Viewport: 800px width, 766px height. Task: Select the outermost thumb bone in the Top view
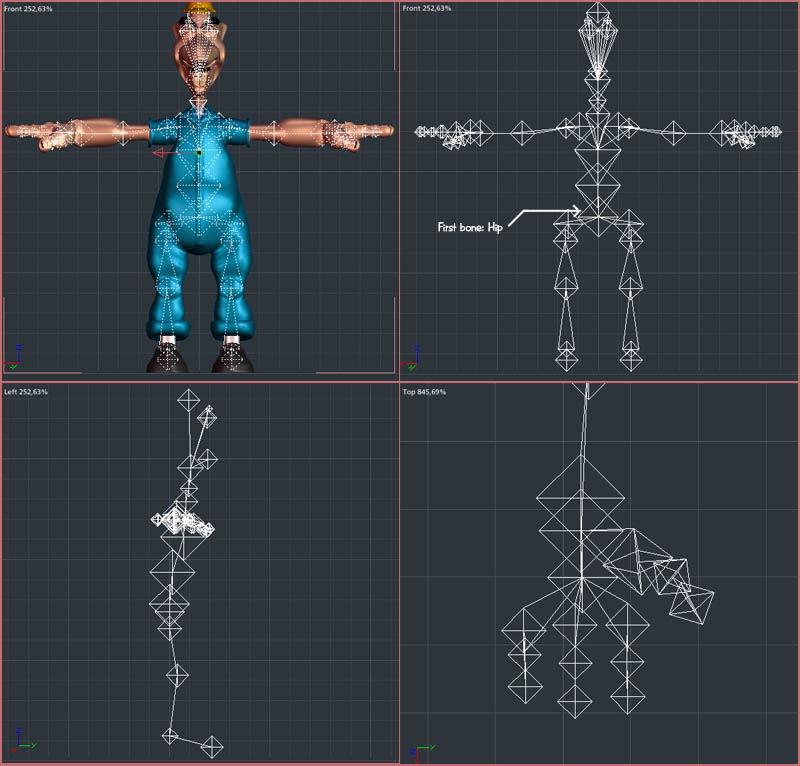pos(692,605)
